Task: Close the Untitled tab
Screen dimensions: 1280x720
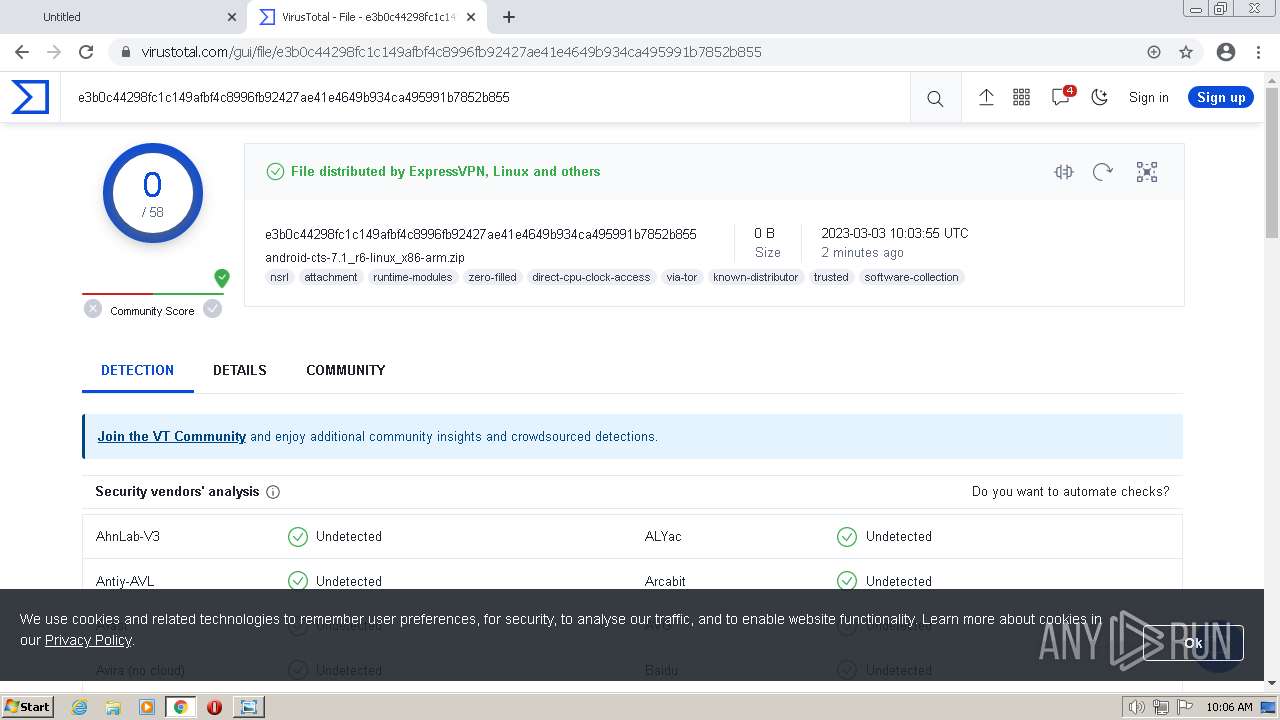Action: click(x=232, y=17)
